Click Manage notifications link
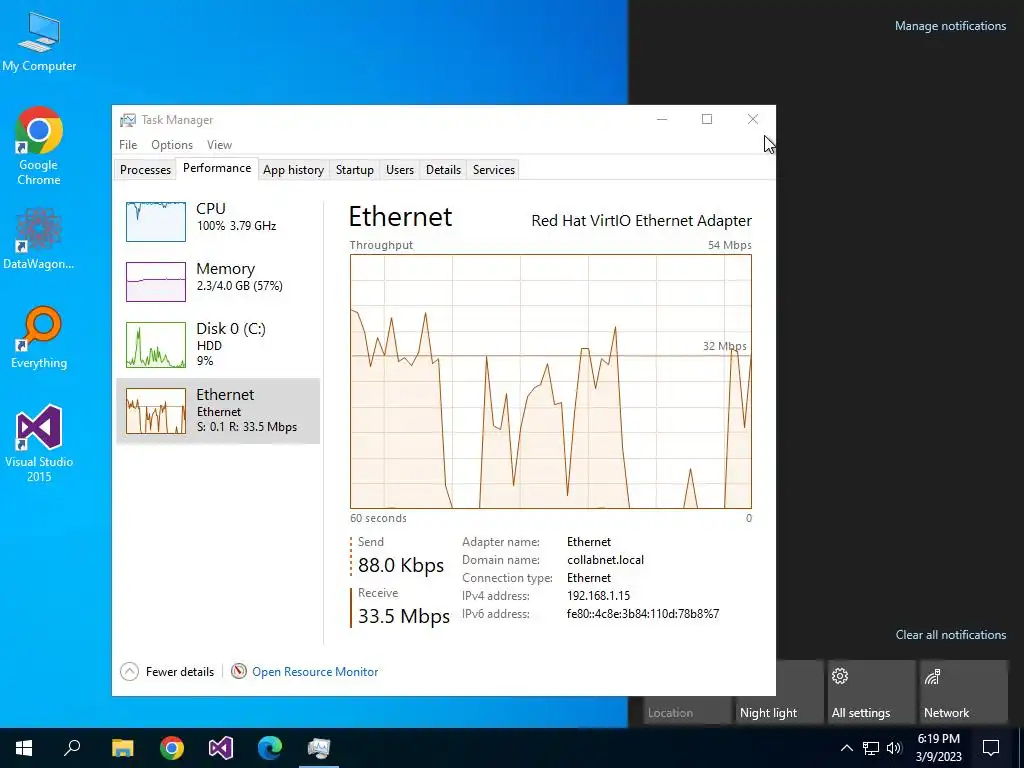 [x=950, y=26]
